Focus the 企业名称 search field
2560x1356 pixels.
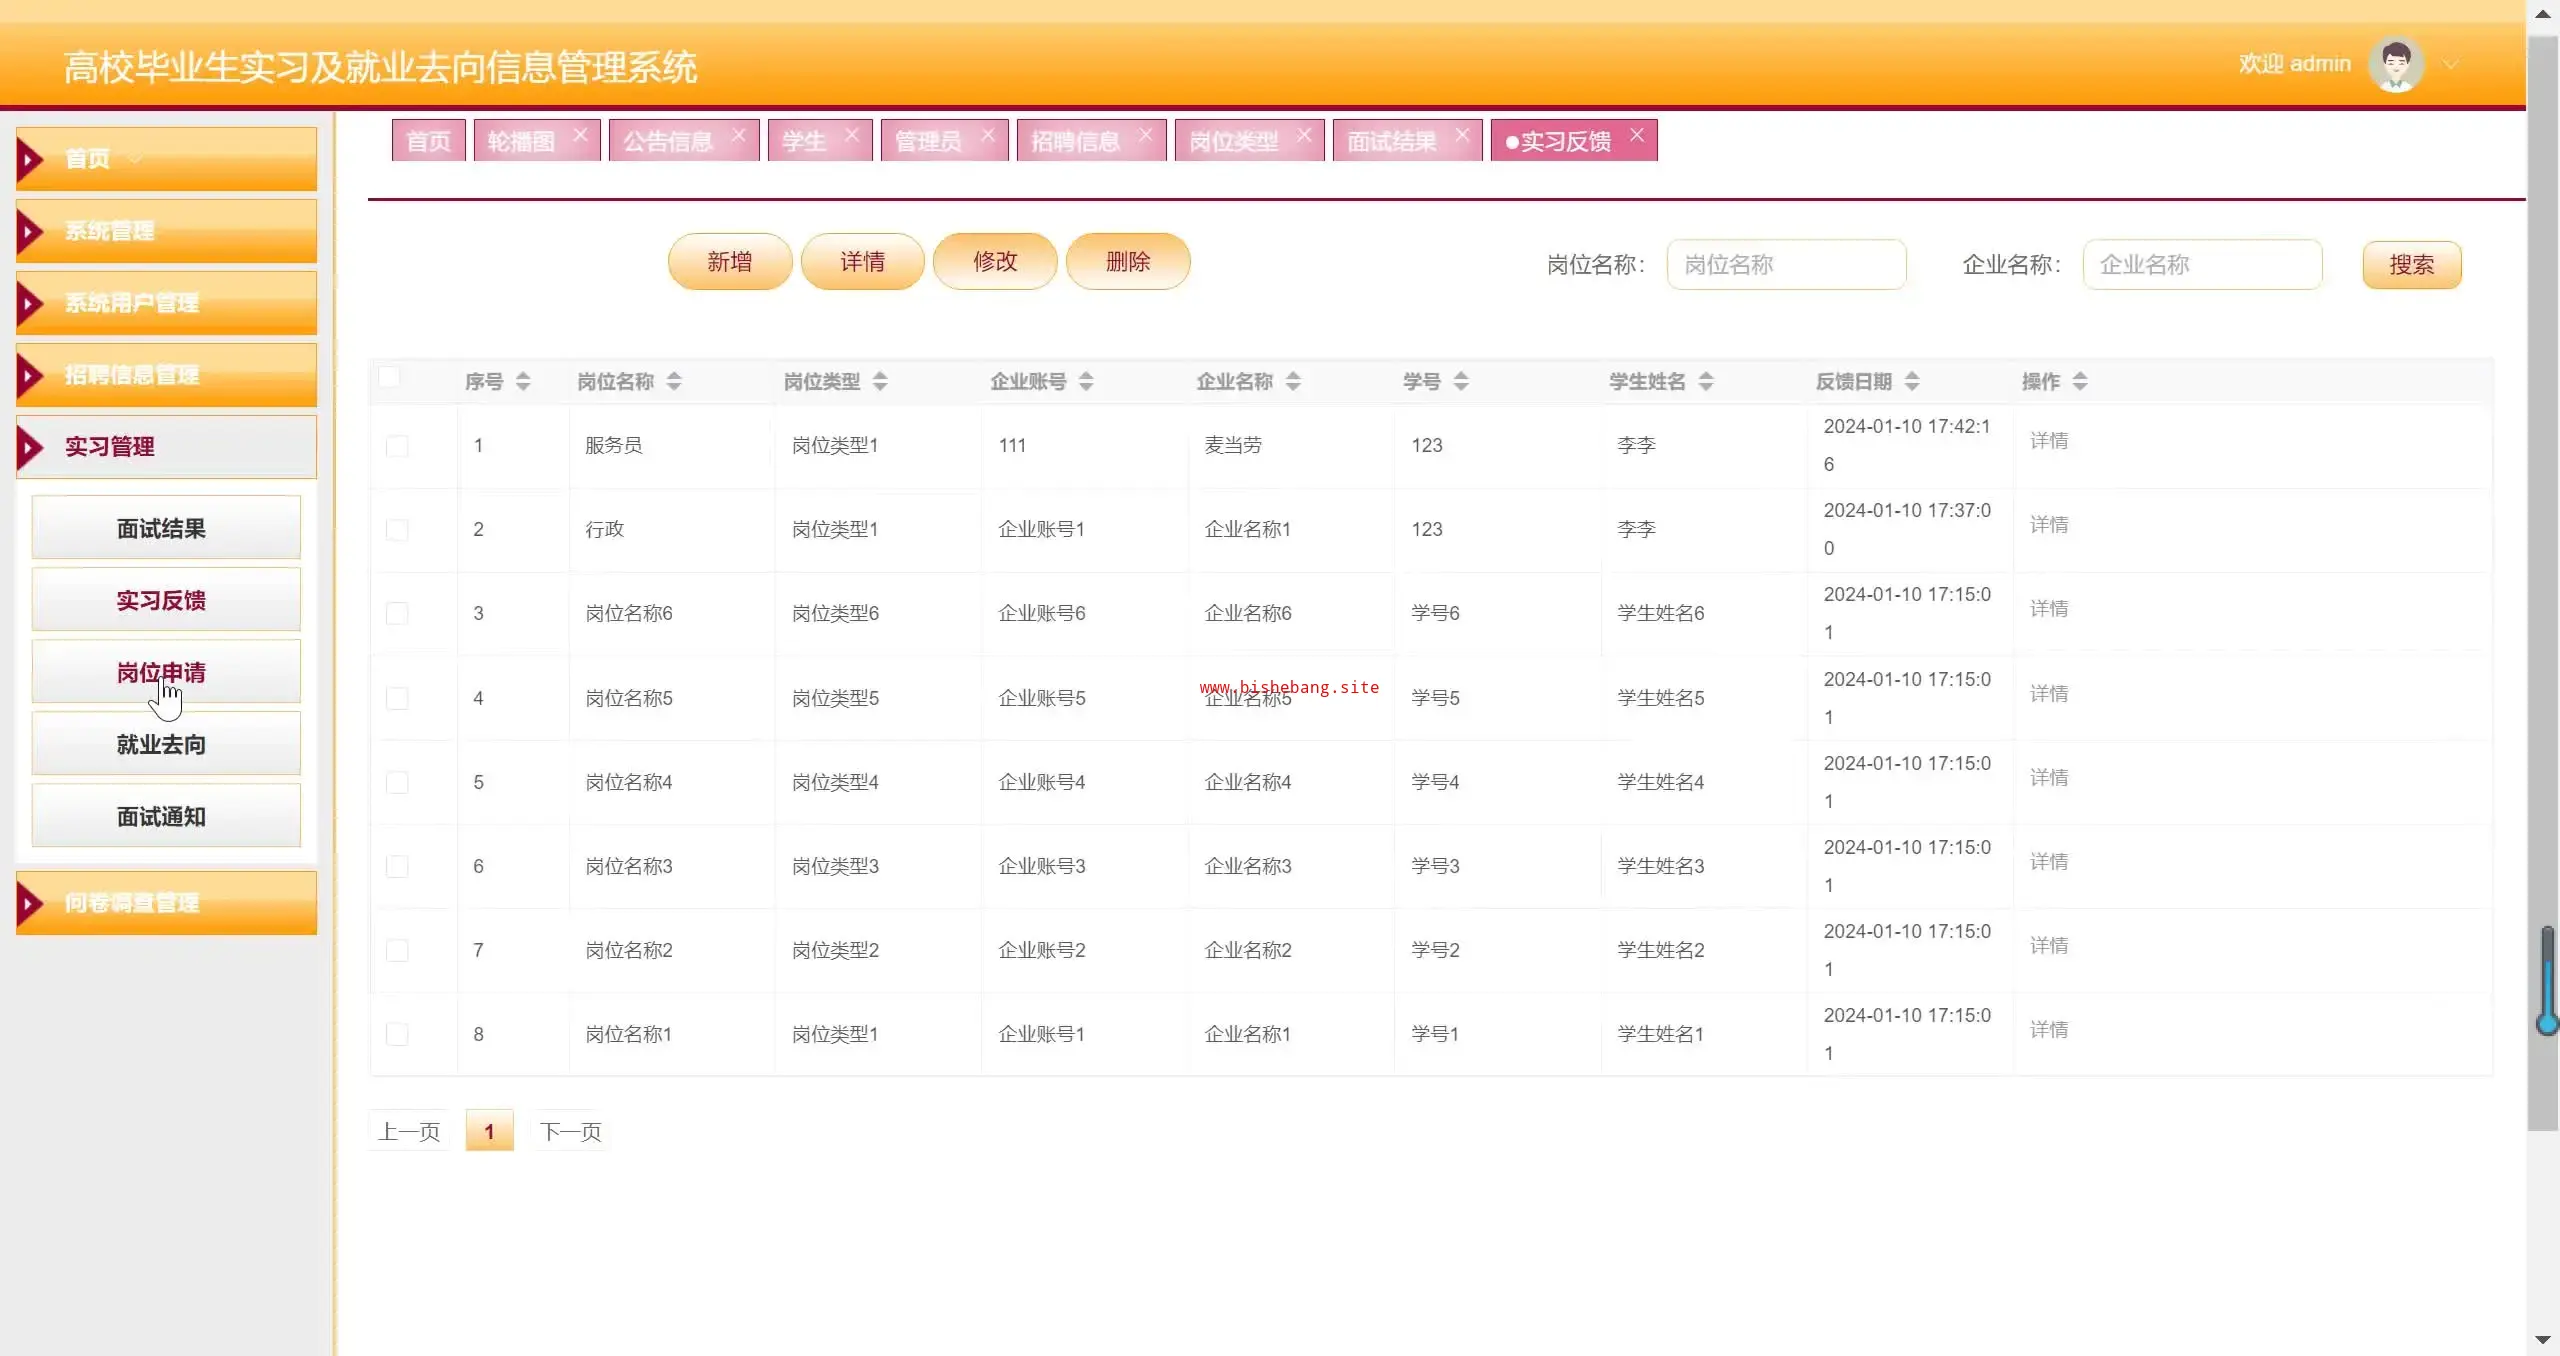(x=2202, y=265)
